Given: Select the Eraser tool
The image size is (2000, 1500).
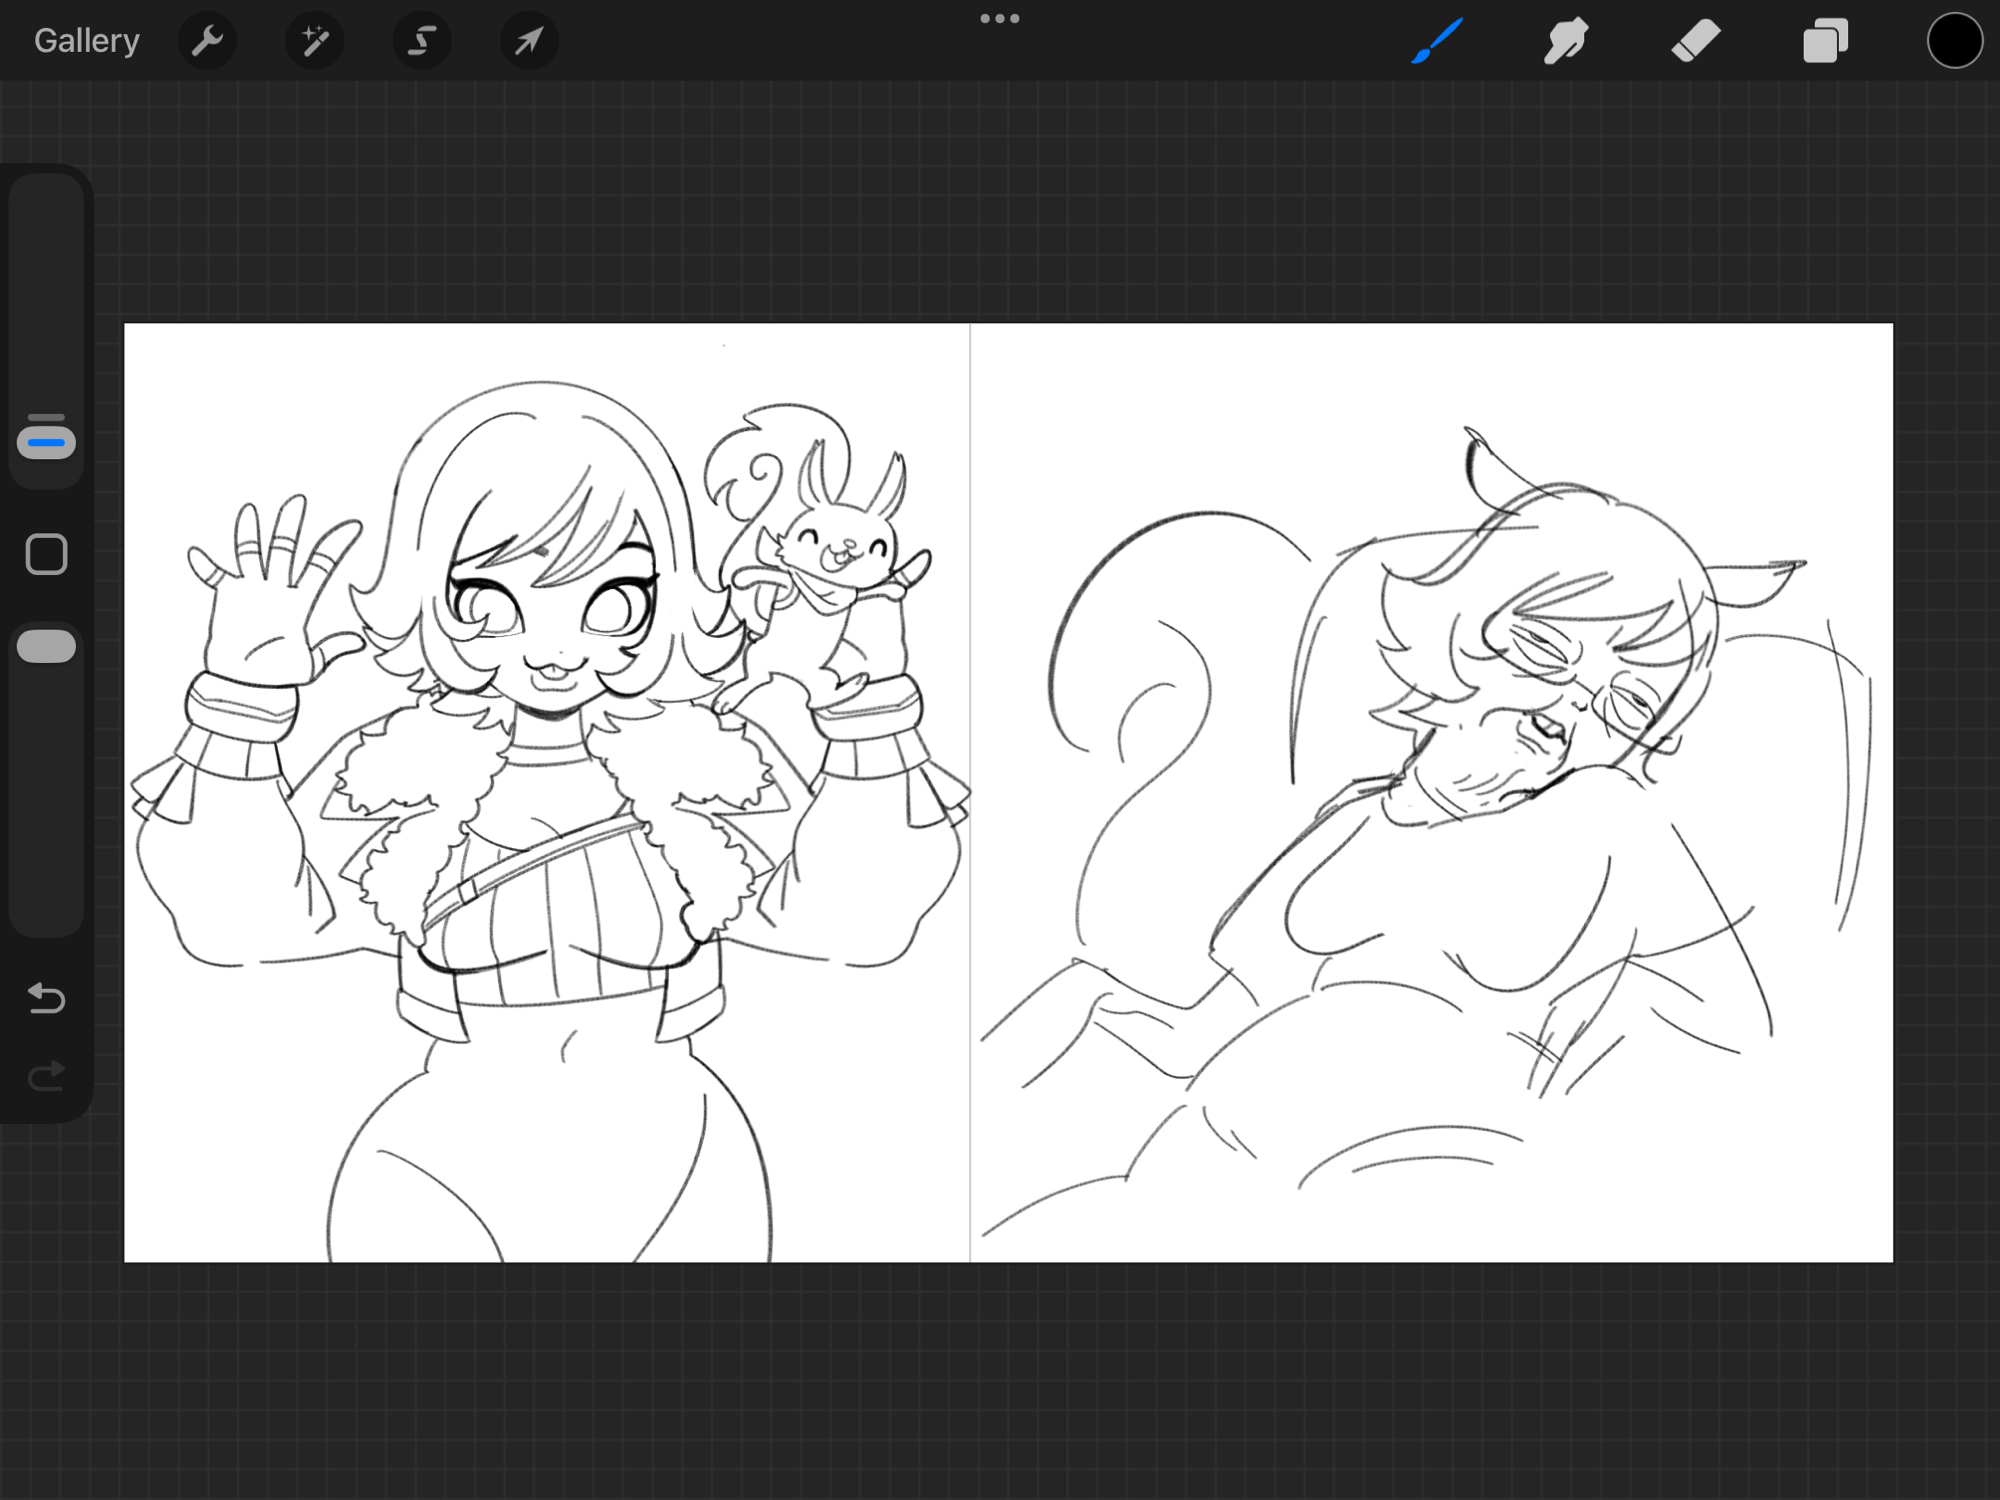Looking at the screenshot, I should [x=1695, y=41].
